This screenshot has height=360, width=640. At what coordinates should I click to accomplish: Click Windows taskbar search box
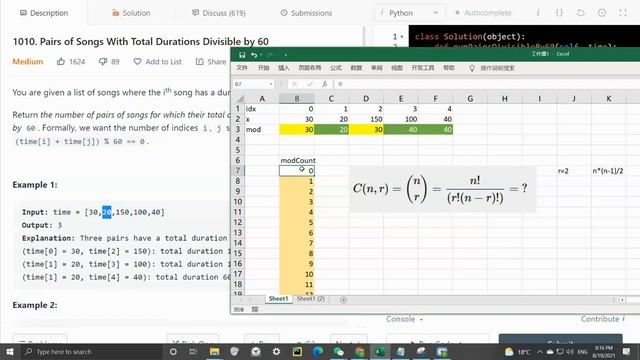click(91, 351)
